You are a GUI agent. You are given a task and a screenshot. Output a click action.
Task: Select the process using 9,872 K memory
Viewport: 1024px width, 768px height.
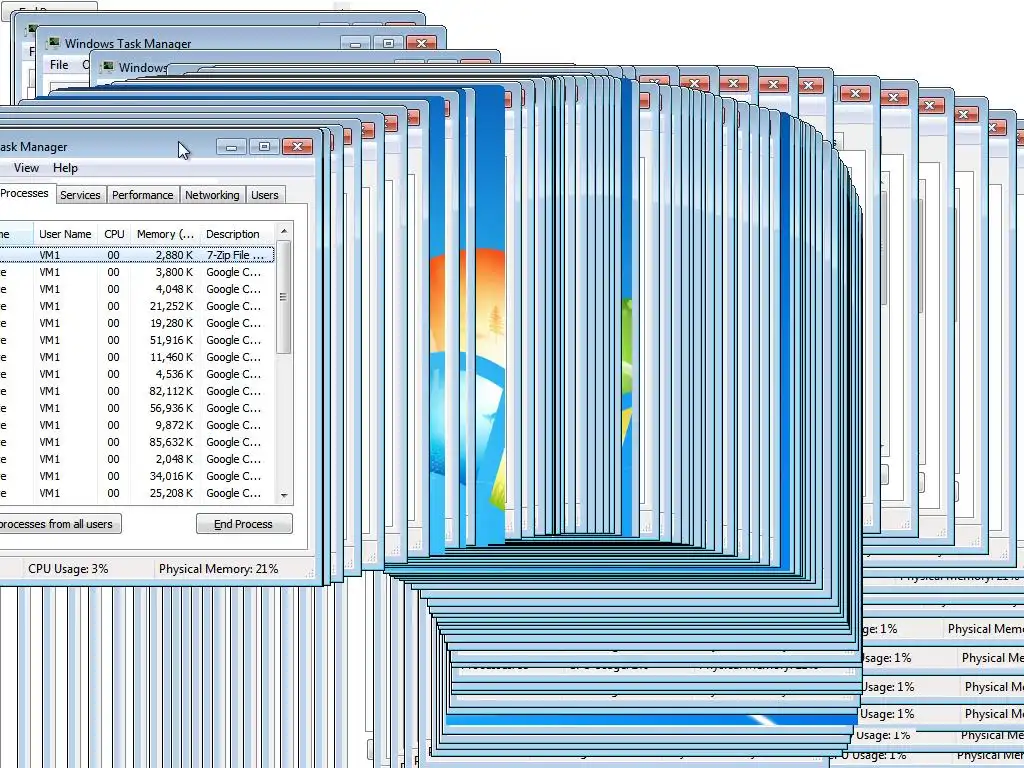[136, 425]
